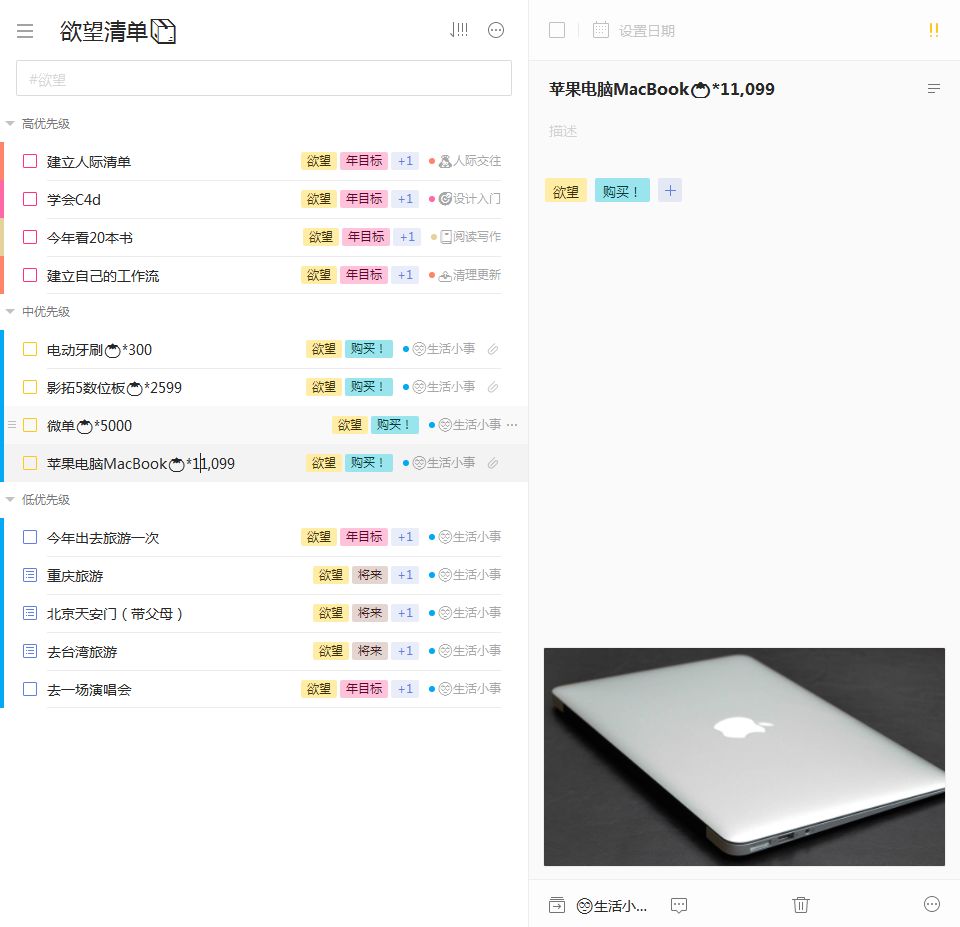
Task: Open priority flag exclamation icon
Action: pos(933,30)
